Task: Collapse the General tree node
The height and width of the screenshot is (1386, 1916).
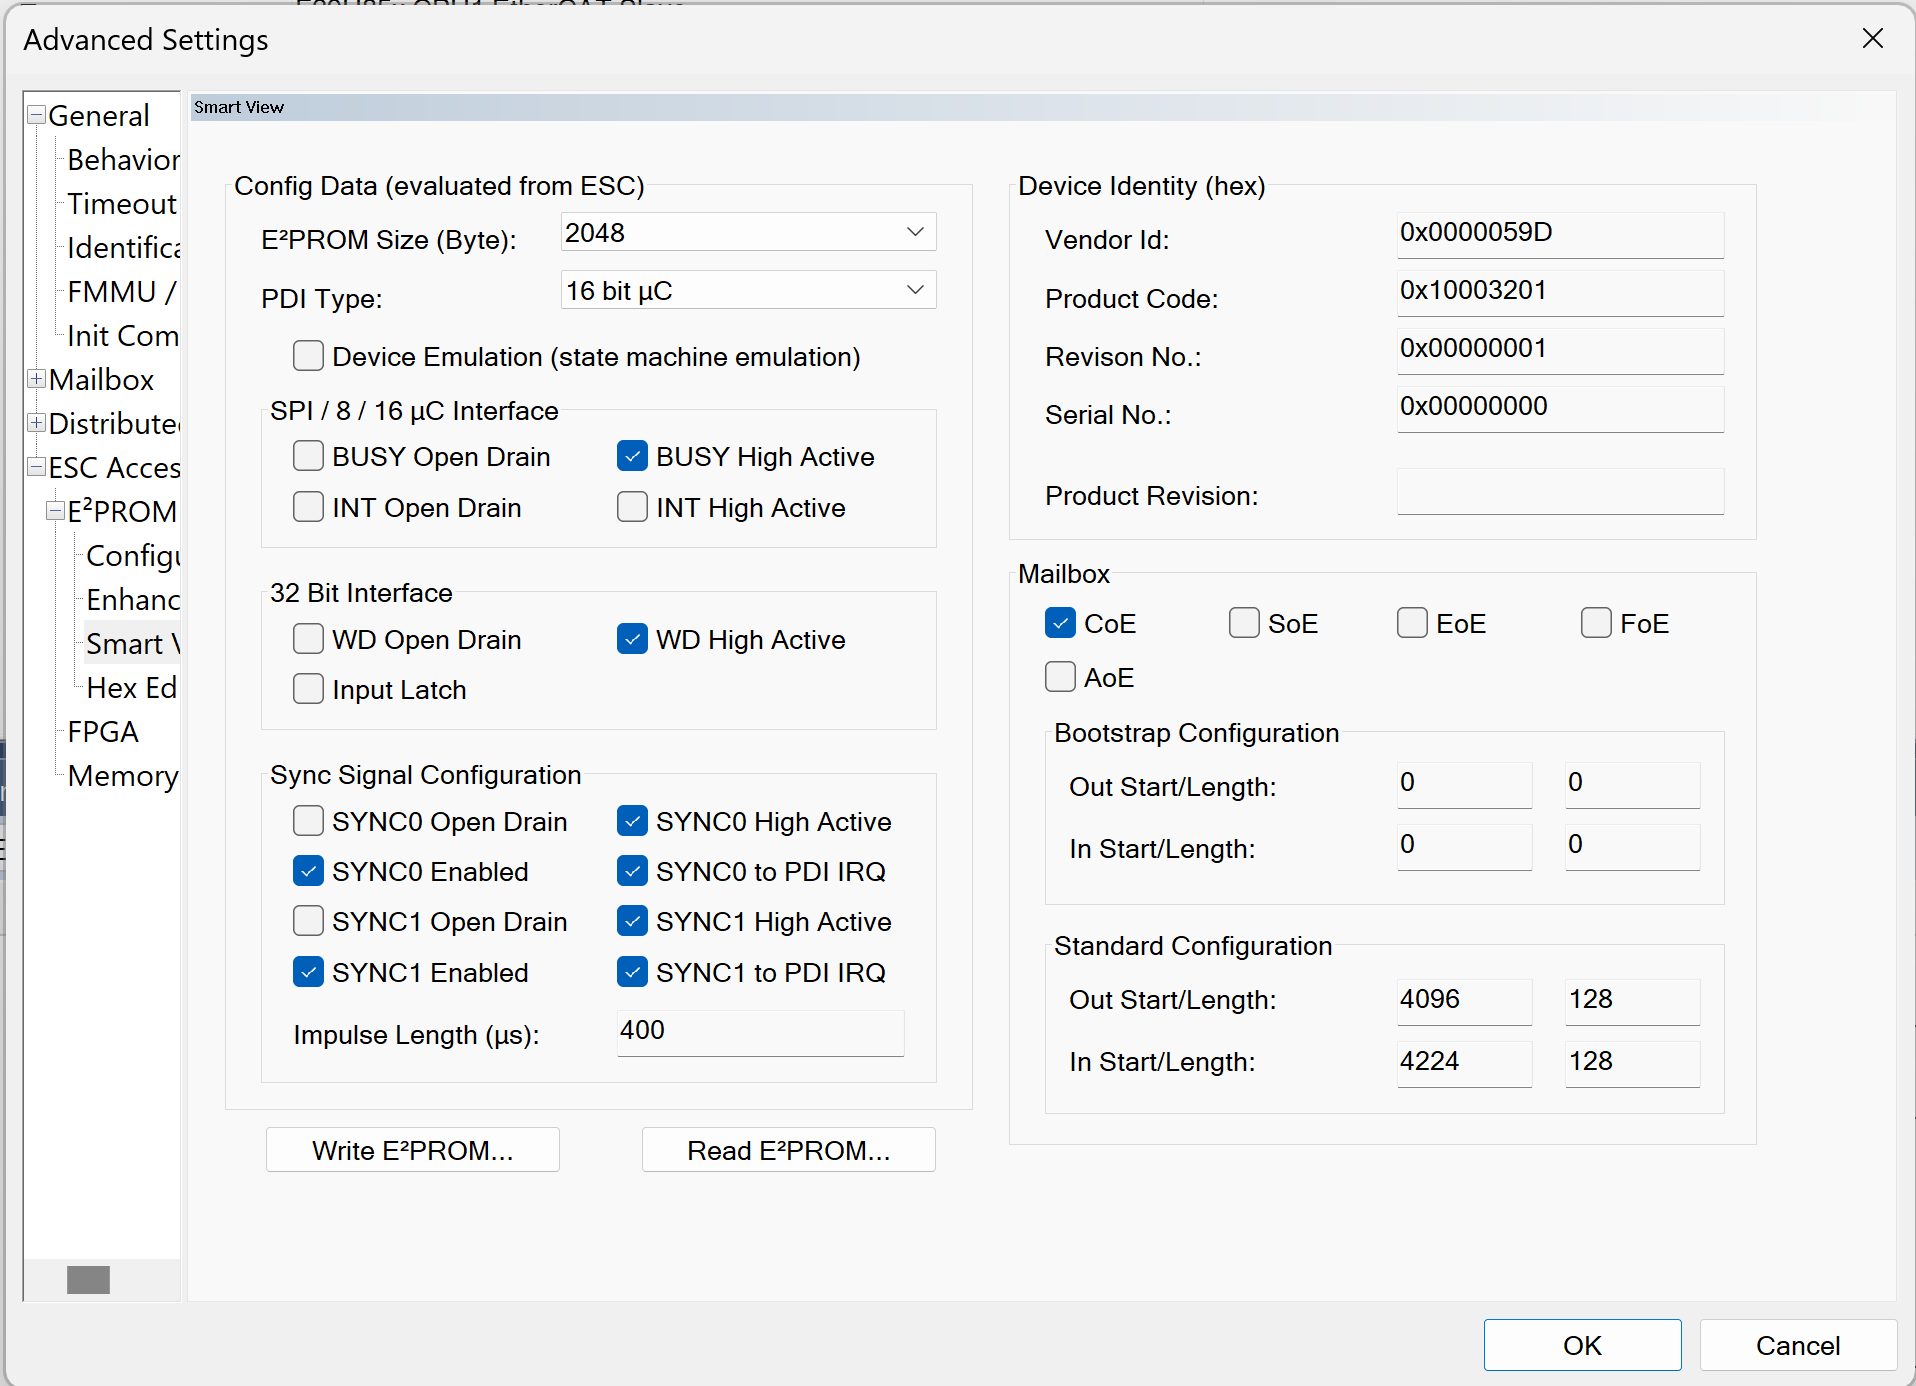Action: [x=36, y=115]
